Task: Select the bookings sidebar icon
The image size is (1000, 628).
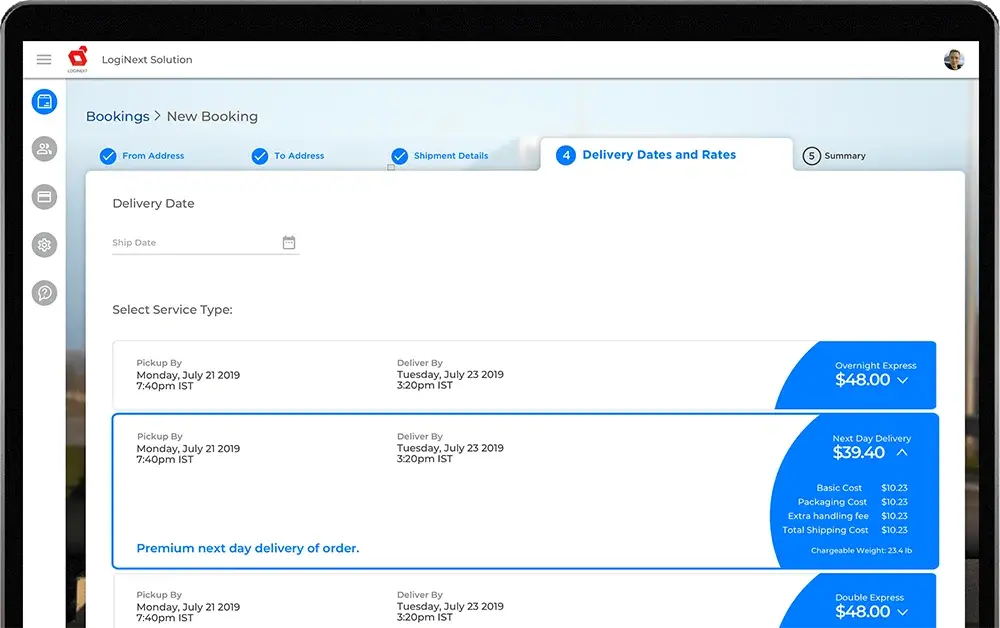Action: point(44,101)
